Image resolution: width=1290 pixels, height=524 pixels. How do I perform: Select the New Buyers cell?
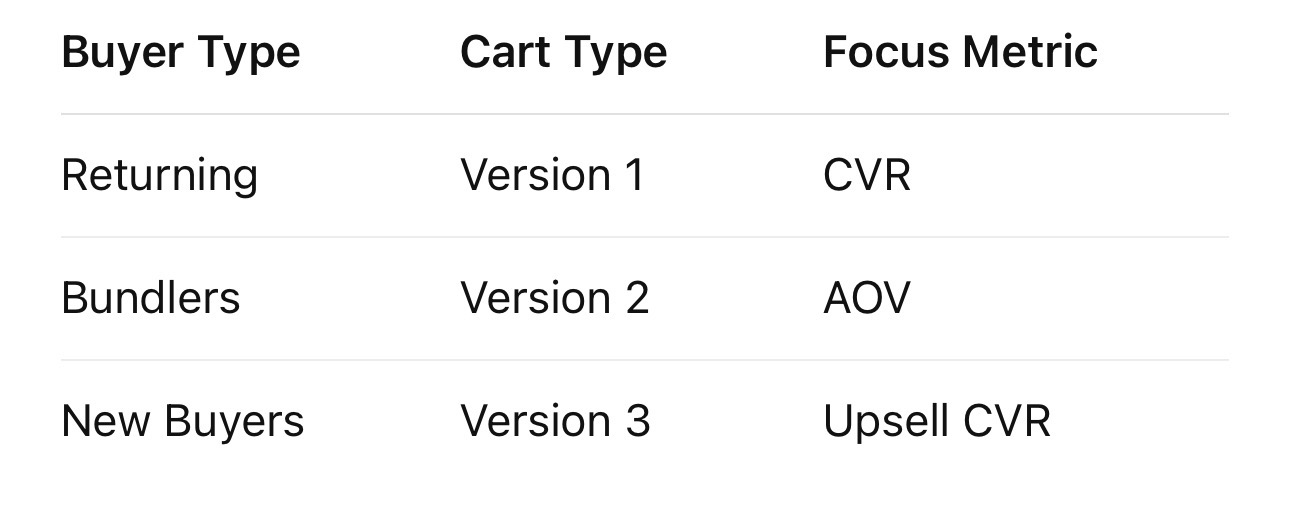click(x=182, y=421)
